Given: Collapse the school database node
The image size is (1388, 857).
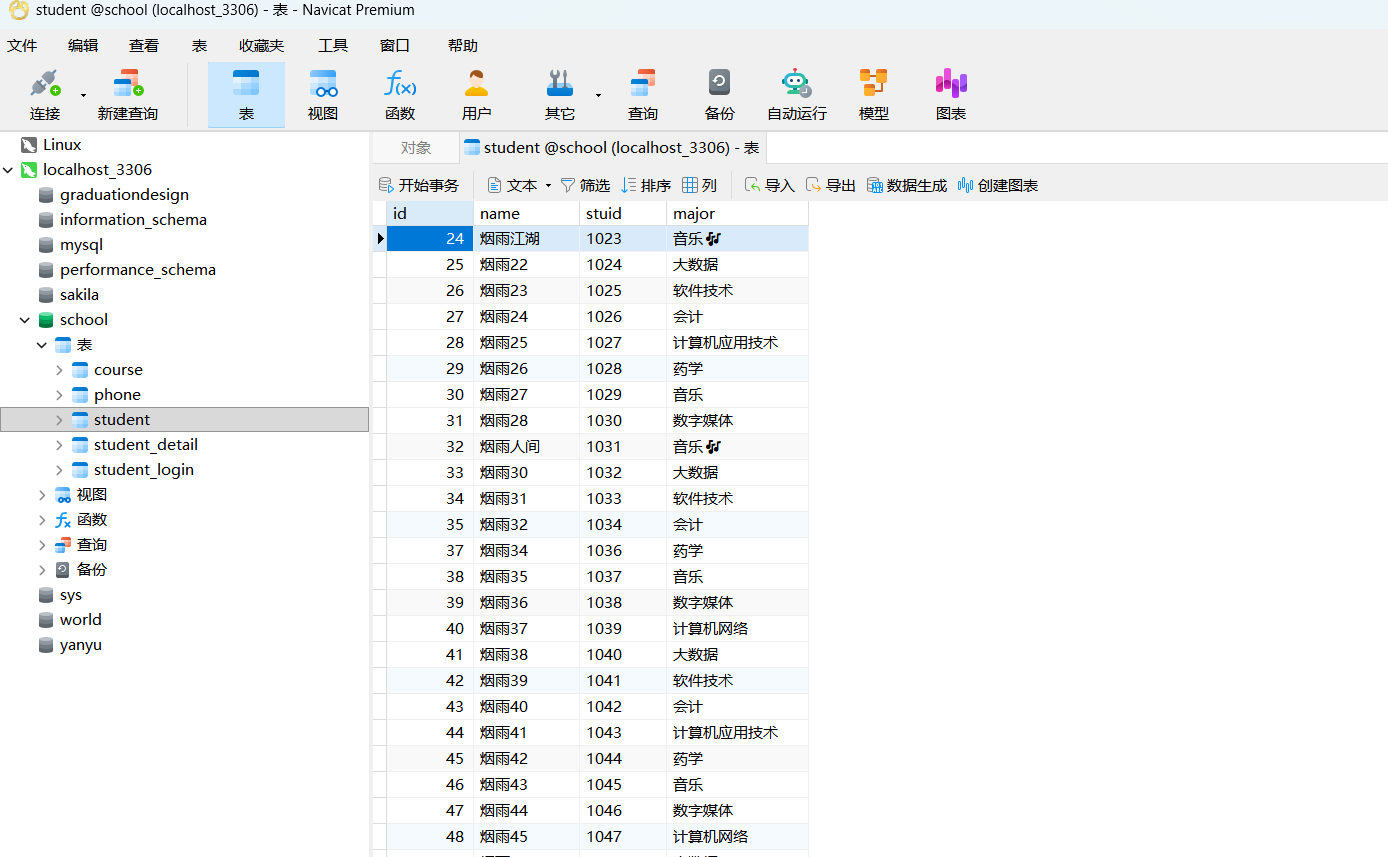Looking at the screenshot, I should pyautogui.click(x=25, y=320).
